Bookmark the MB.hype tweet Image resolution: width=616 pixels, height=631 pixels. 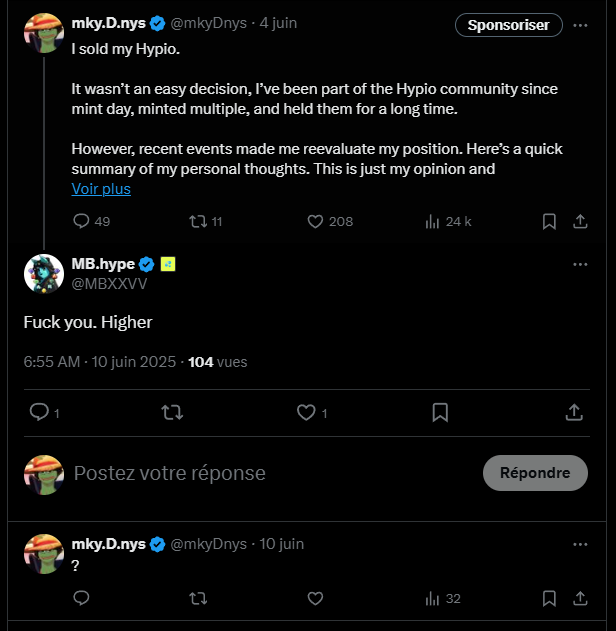pyautogui.click(x=440, y=412)
